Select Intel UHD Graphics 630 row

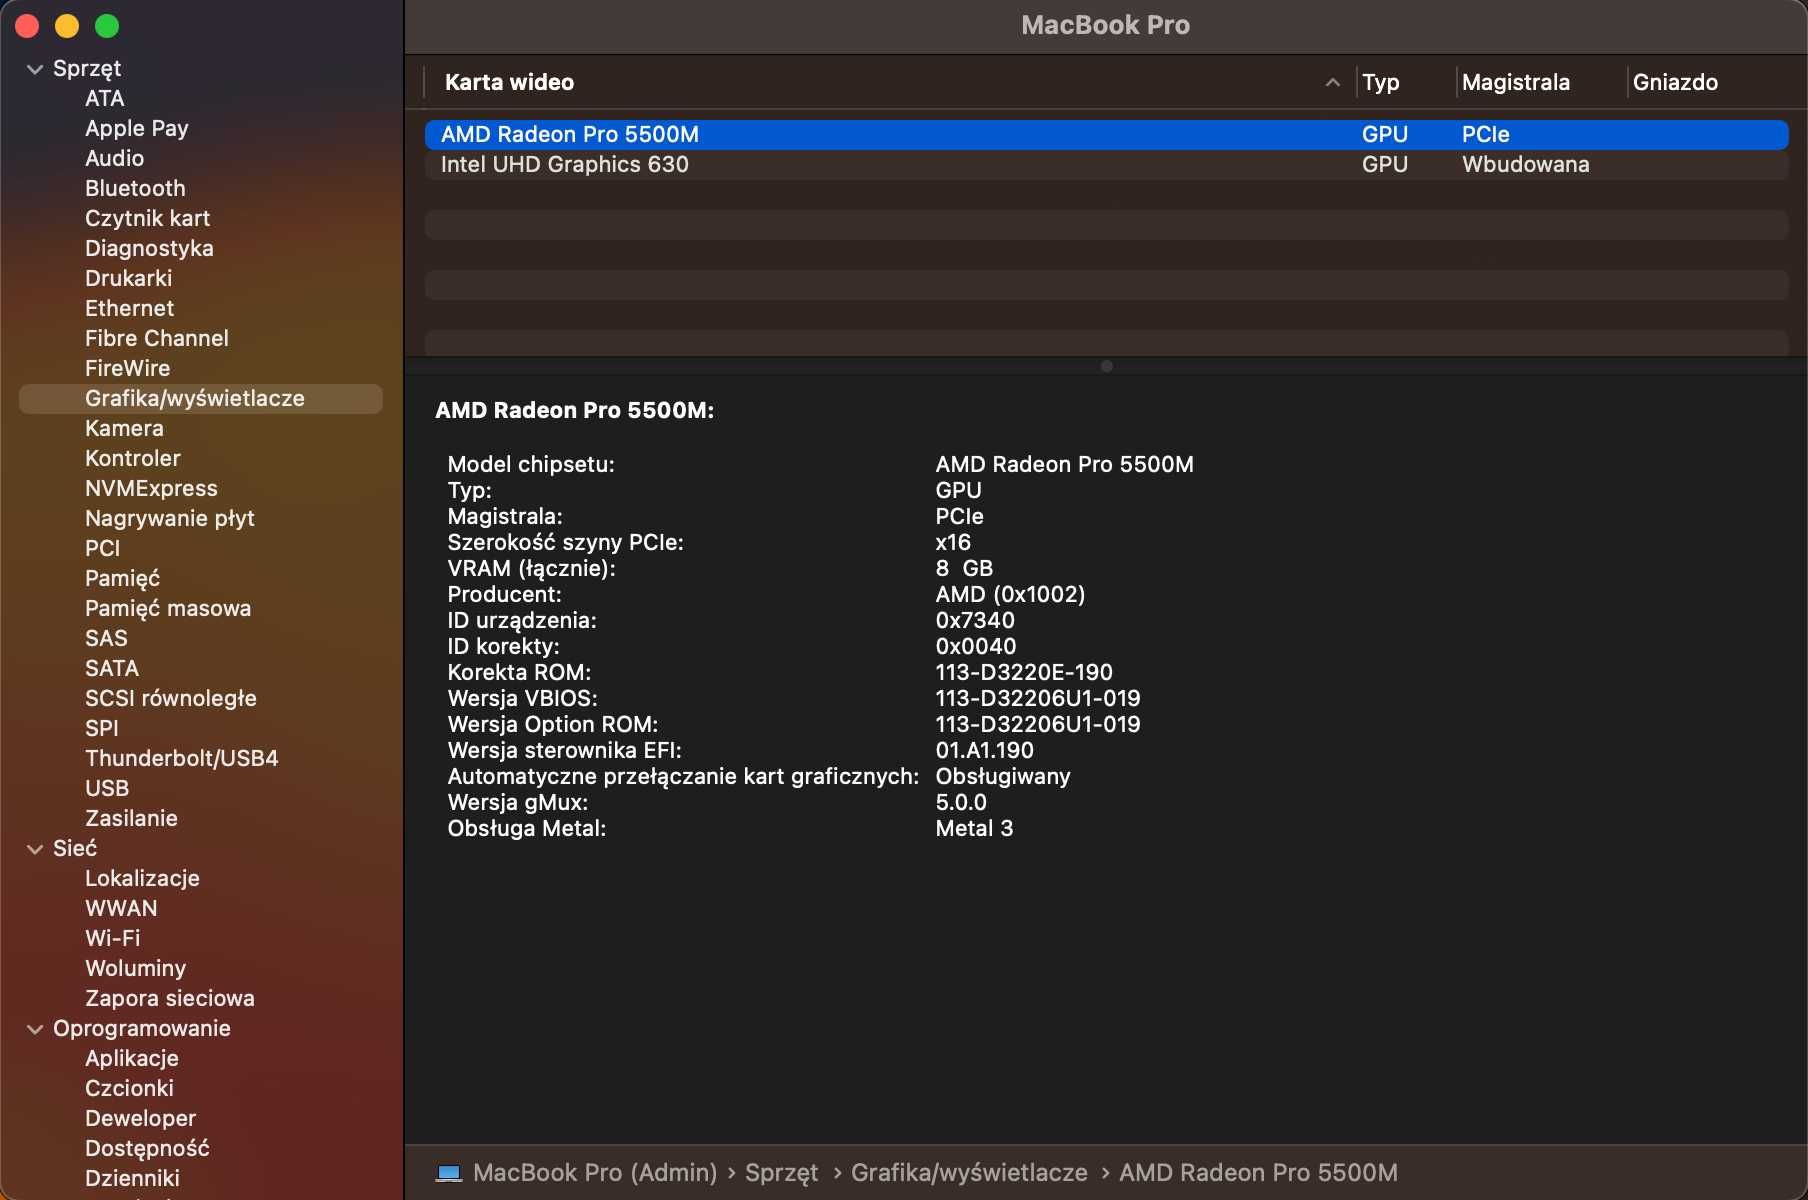tap(1106, 164)
